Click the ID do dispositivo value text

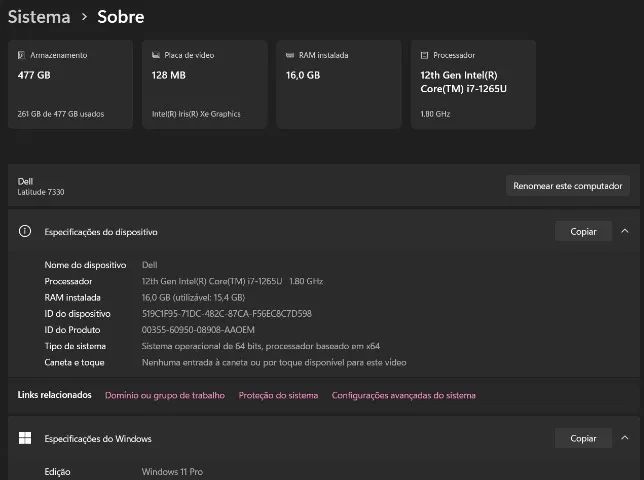click(227, 314)
